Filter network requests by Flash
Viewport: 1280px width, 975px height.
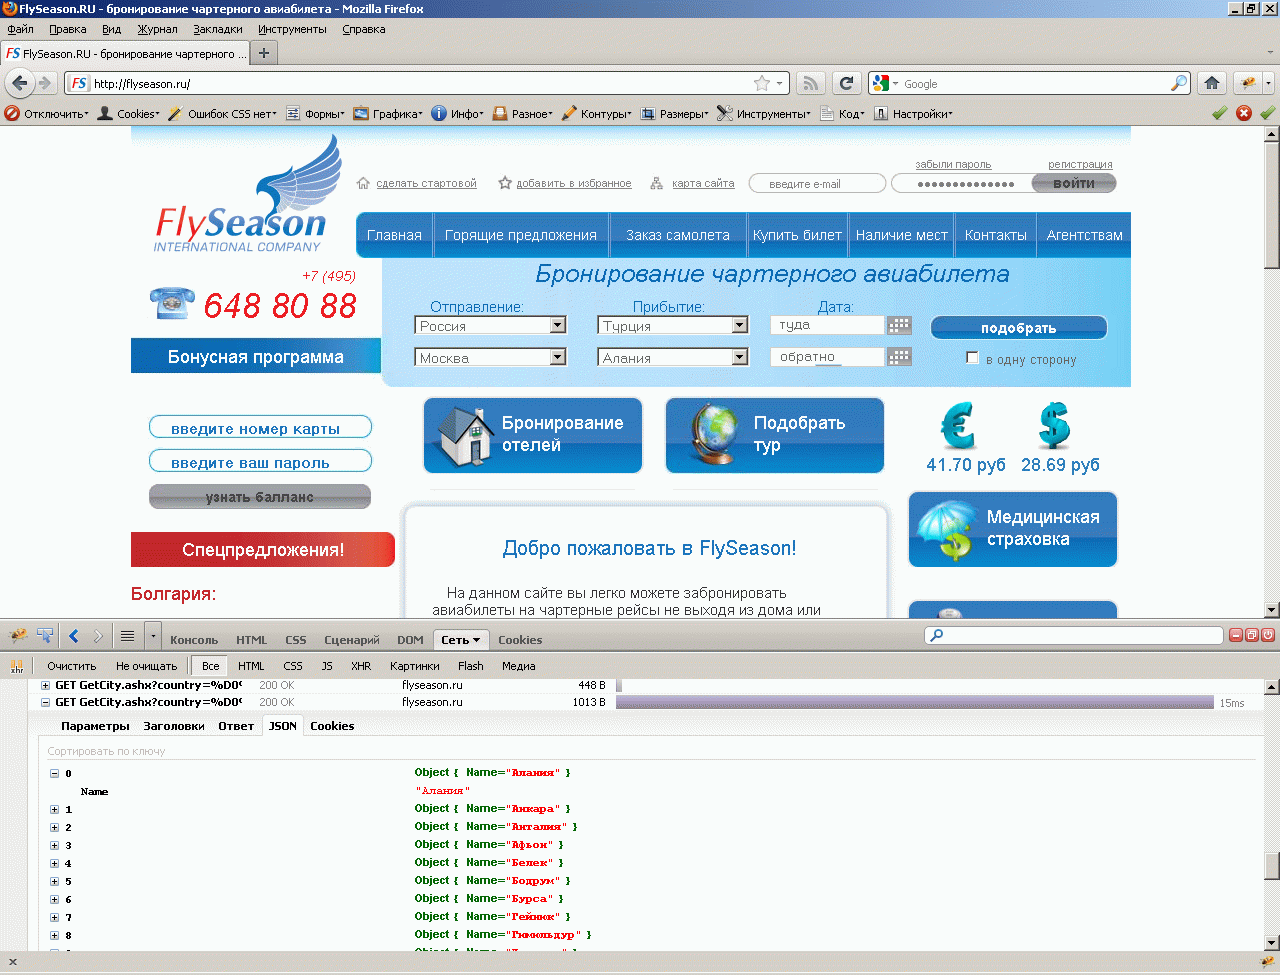pos(471,666)
